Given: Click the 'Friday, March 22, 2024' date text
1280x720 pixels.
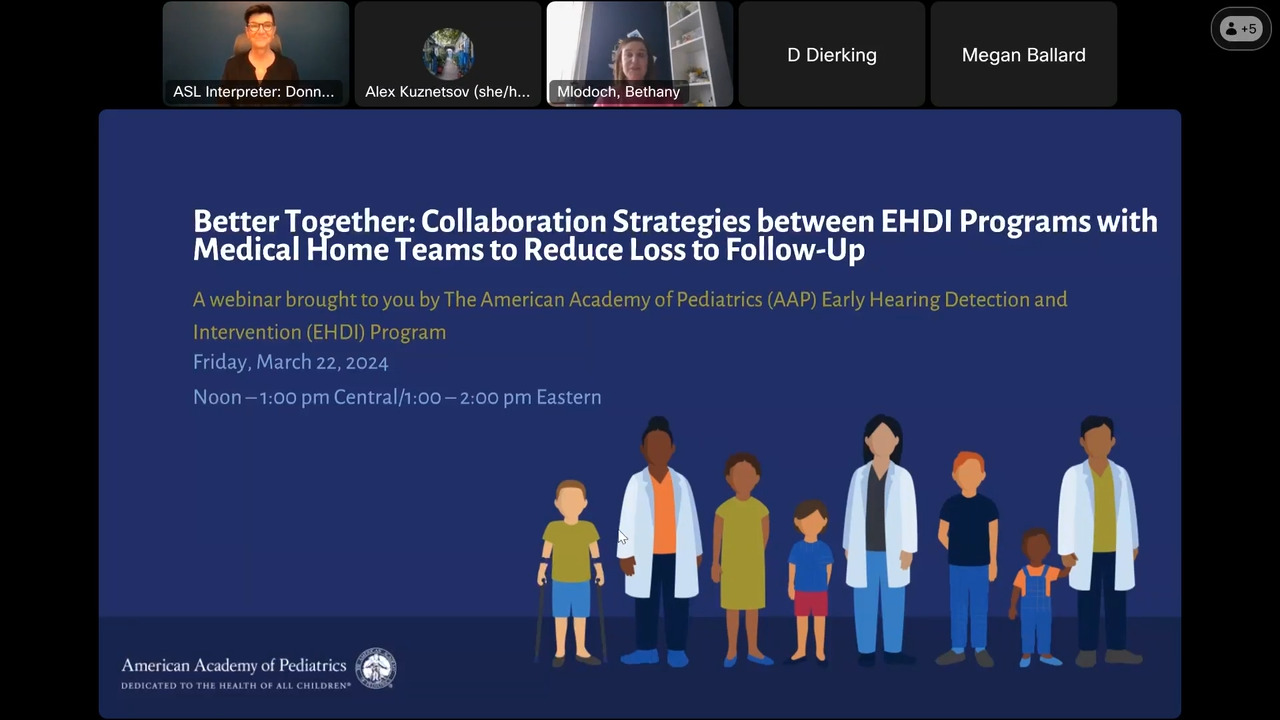Looking at the screenshot, I should [290, 362].
